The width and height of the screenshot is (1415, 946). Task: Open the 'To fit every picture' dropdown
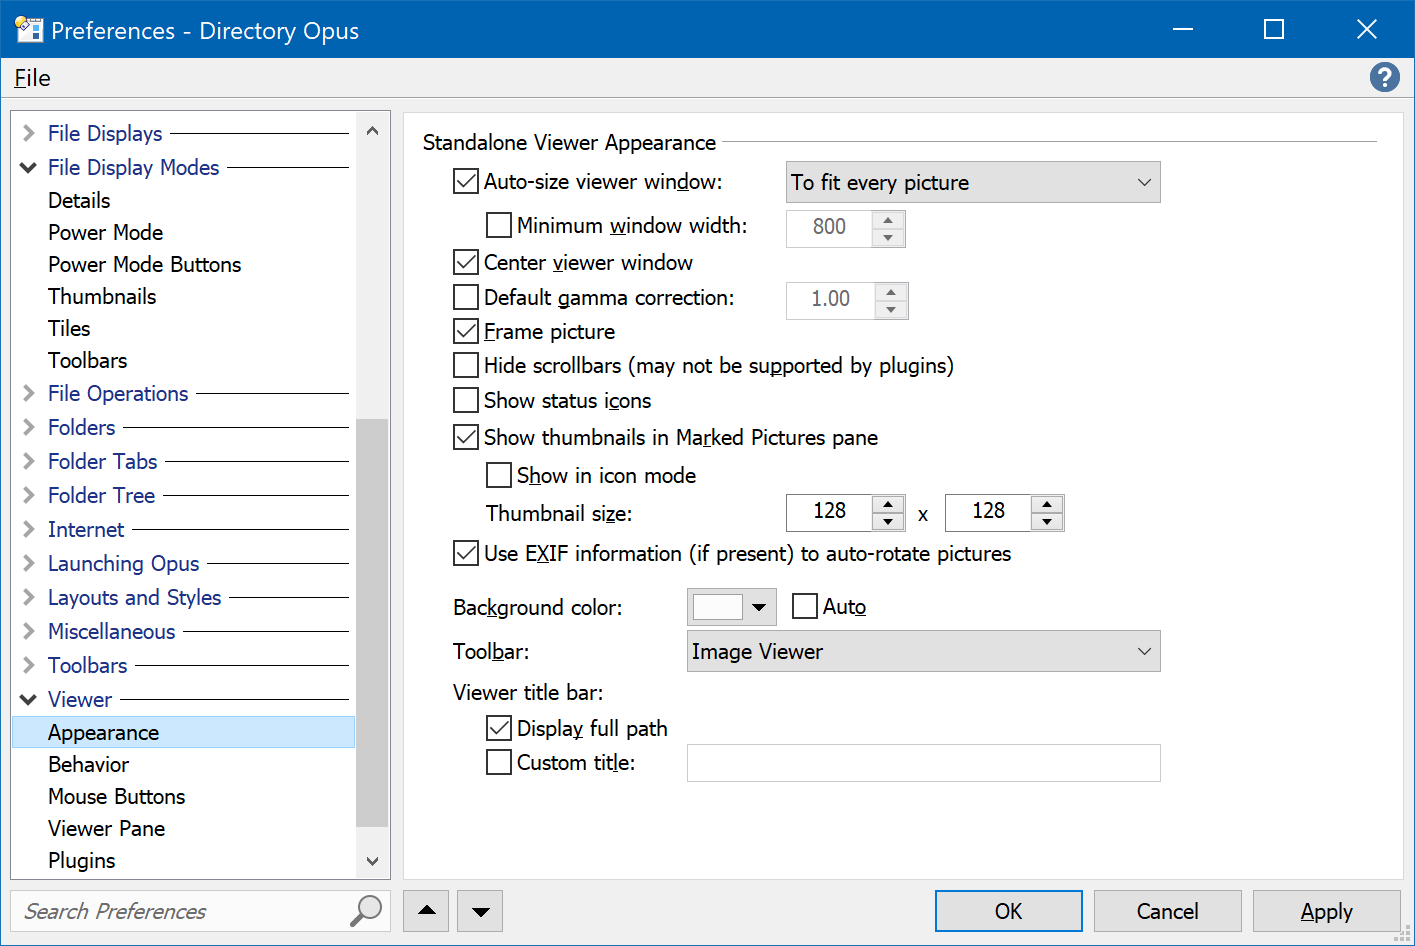click(x=973, y=182)
